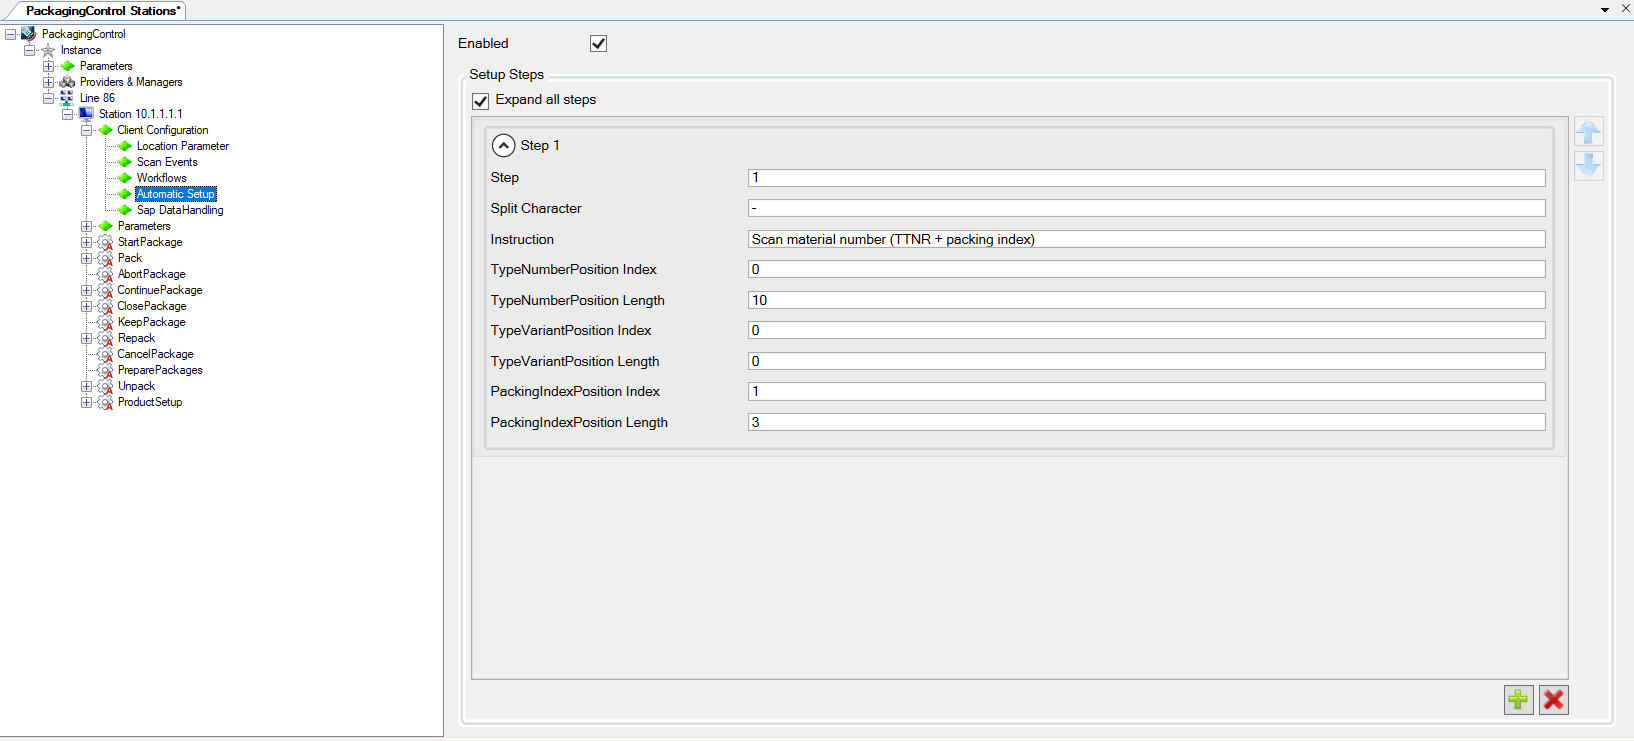Viewport: 1634px width, 741px height.
Task: Select the Sap DataHandling tree item
Action: click(180, 210)
